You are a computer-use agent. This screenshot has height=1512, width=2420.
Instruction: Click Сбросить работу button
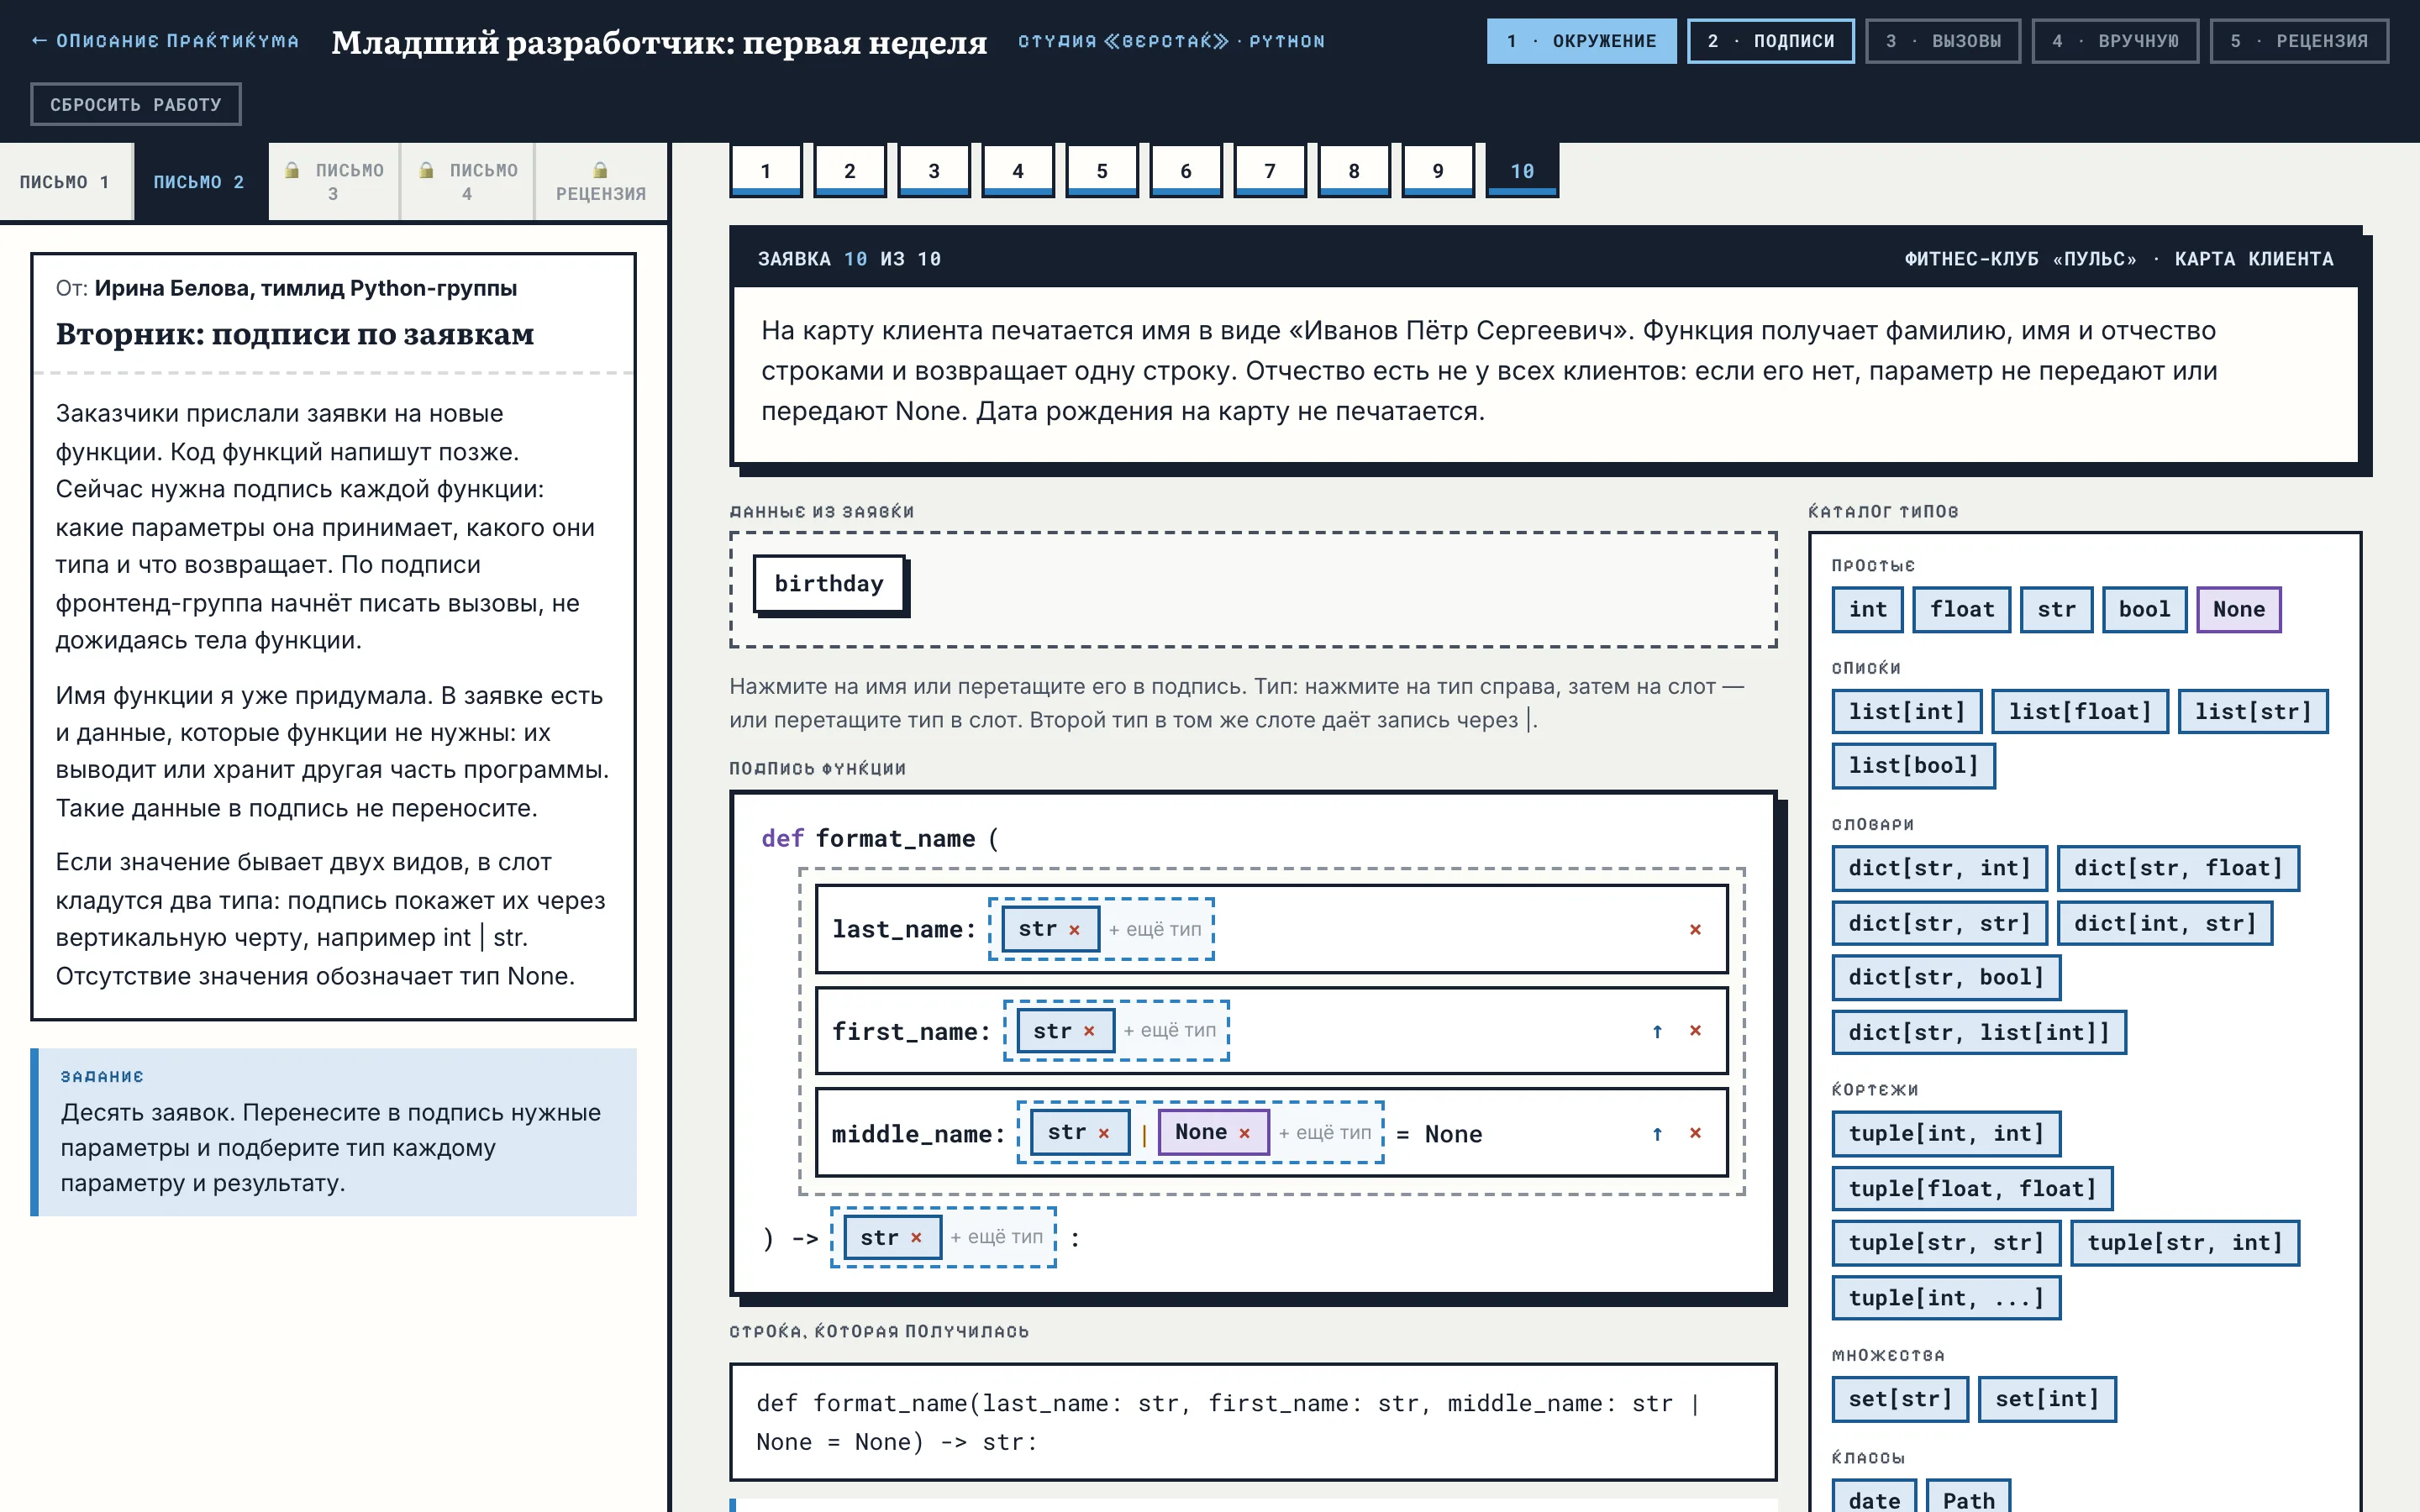click(136, 104)
